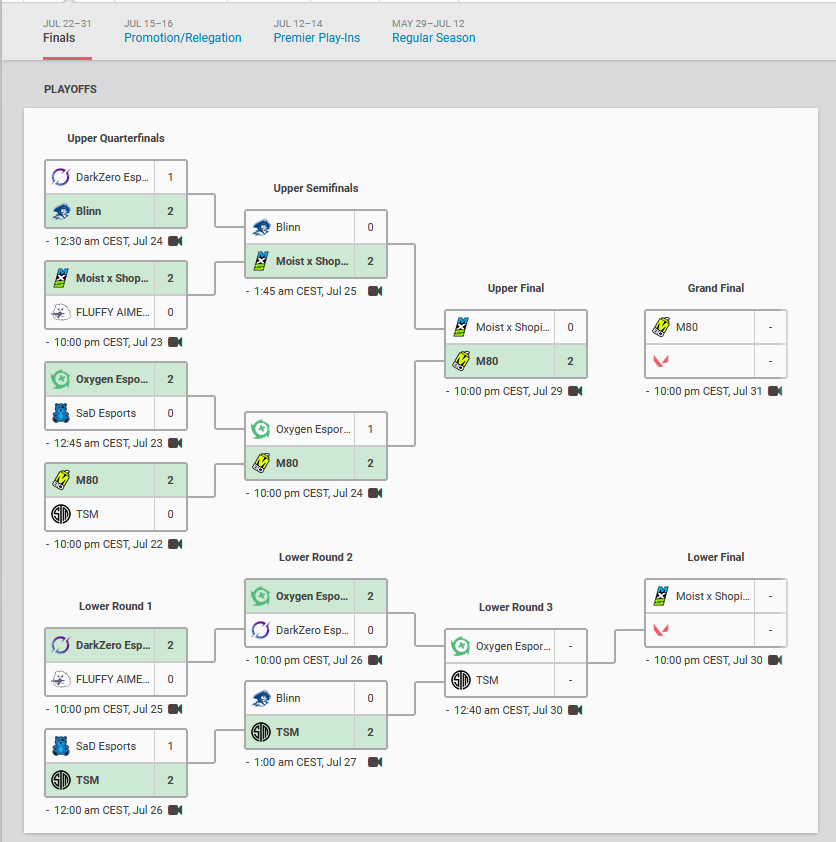836x842 pixels.
Task: Click the video icon for the 12:00 am Jul 26 match
Action: tap(175, 810)
